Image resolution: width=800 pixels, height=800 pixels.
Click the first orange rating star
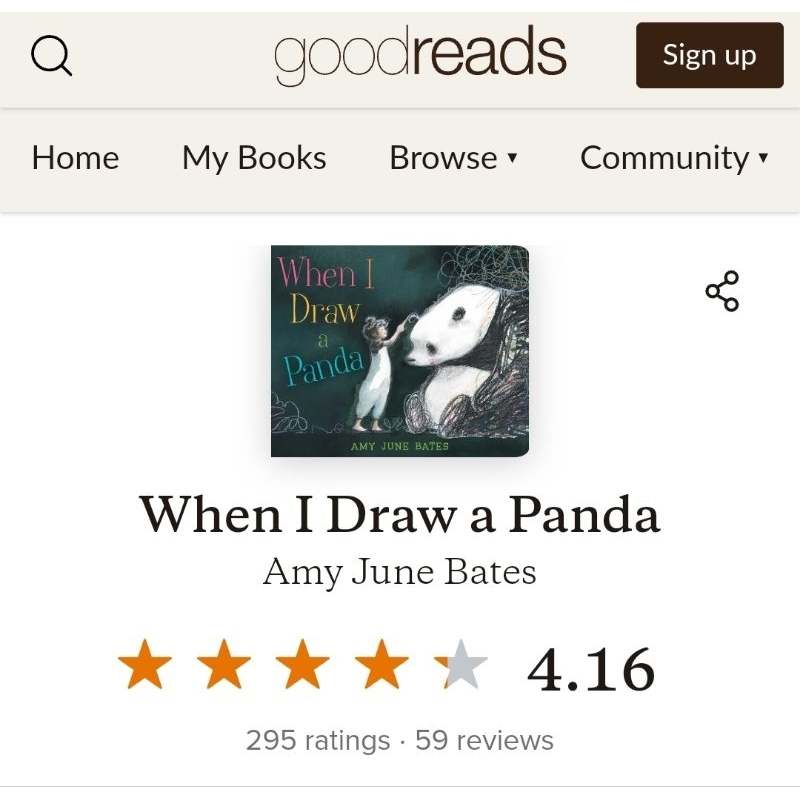(x=145, y=667)
